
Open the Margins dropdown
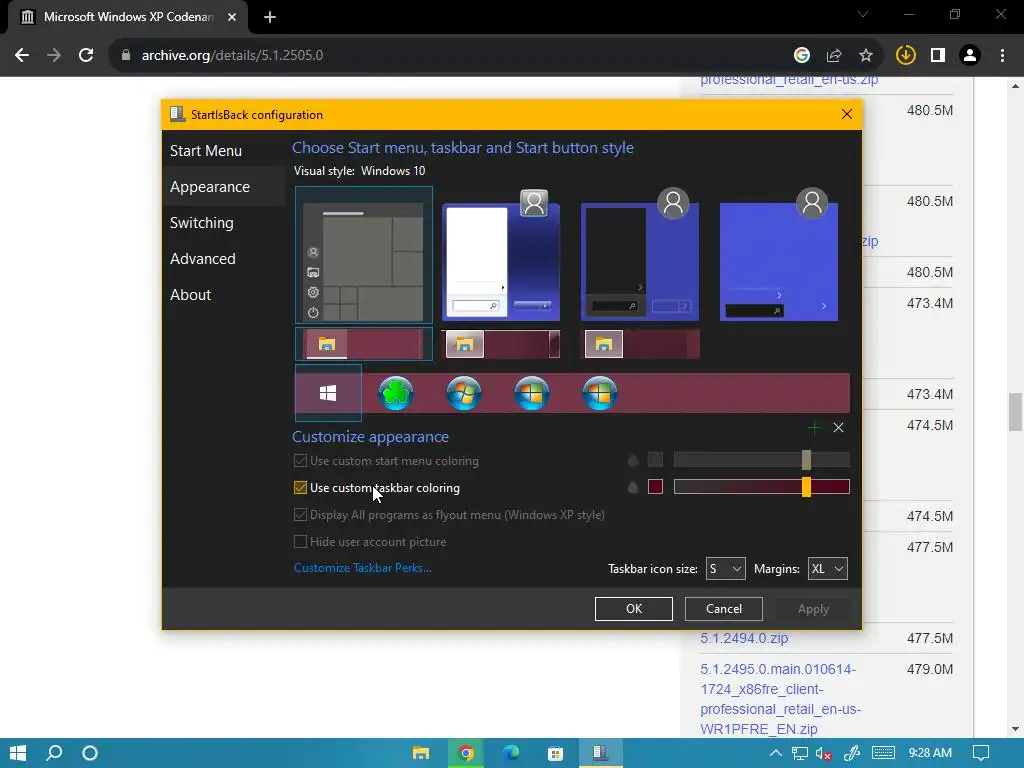click(x=827, y=569)
